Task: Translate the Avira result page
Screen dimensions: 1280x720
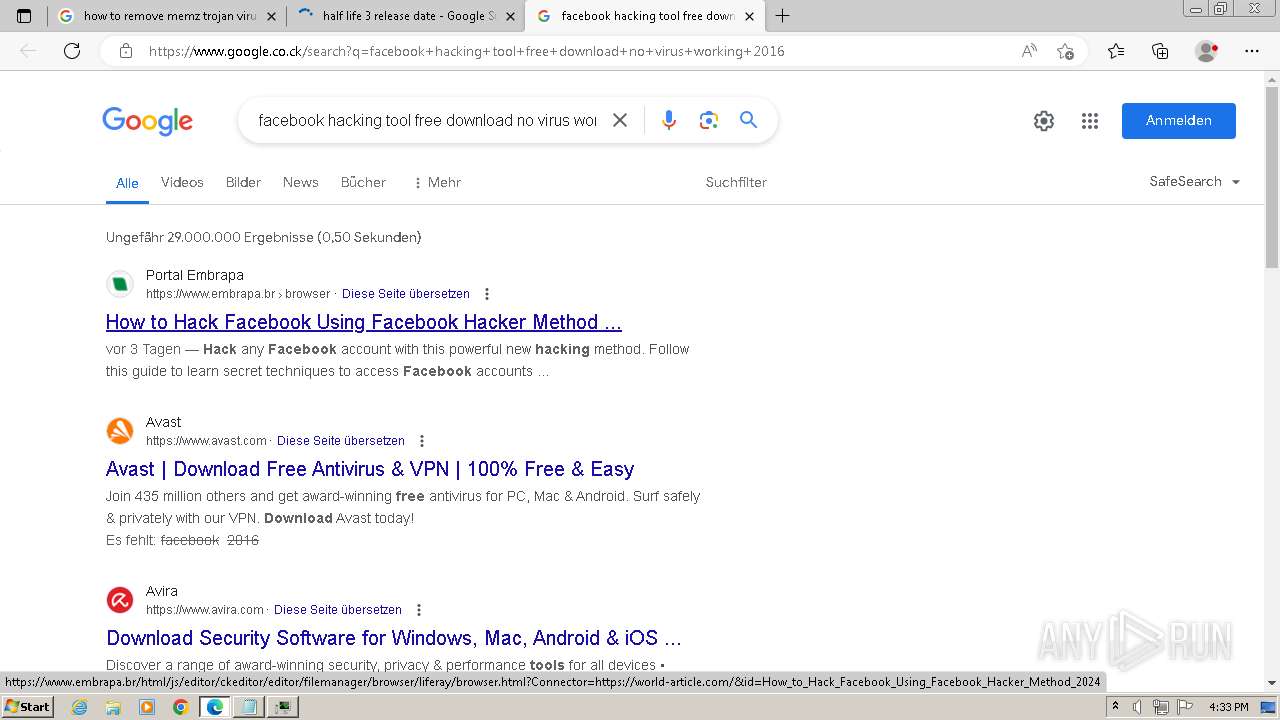Action: pos(338,610)
